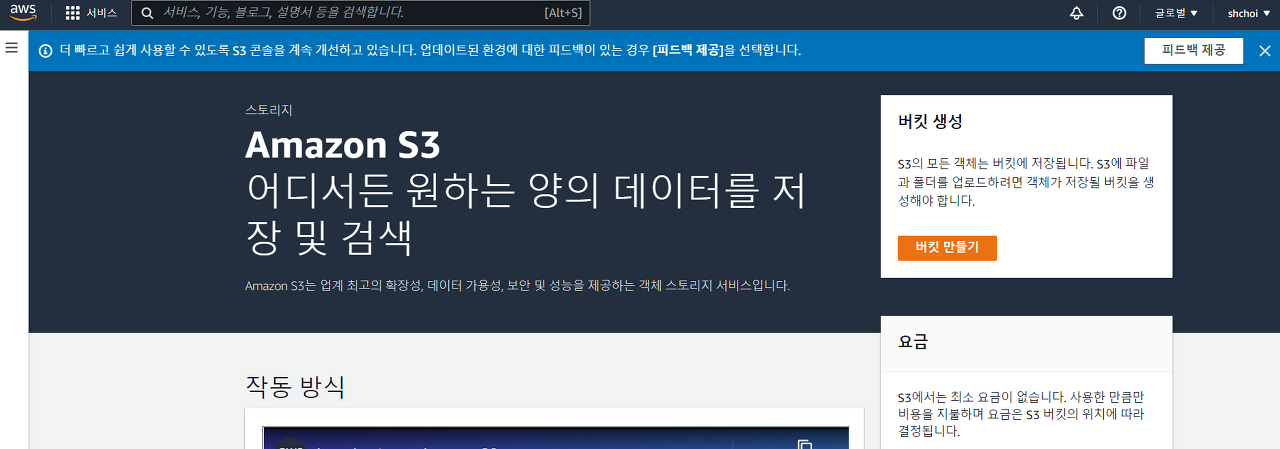Viewport: 1280px width, 449px height.
Task: Click the 피드백 제공 button
Action: pyautogui.click(x=1193, y=51)
